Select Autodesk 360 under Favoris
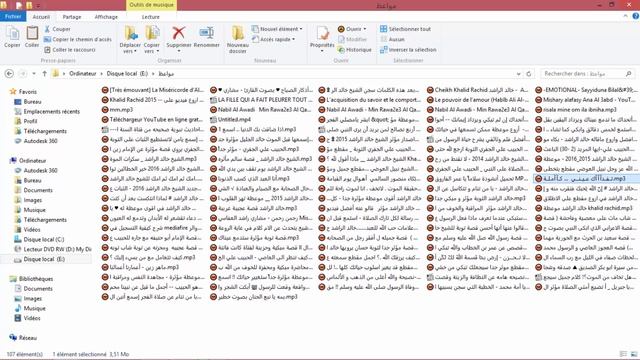This screenshot has height=360, width=640. [x=40, y=141]
